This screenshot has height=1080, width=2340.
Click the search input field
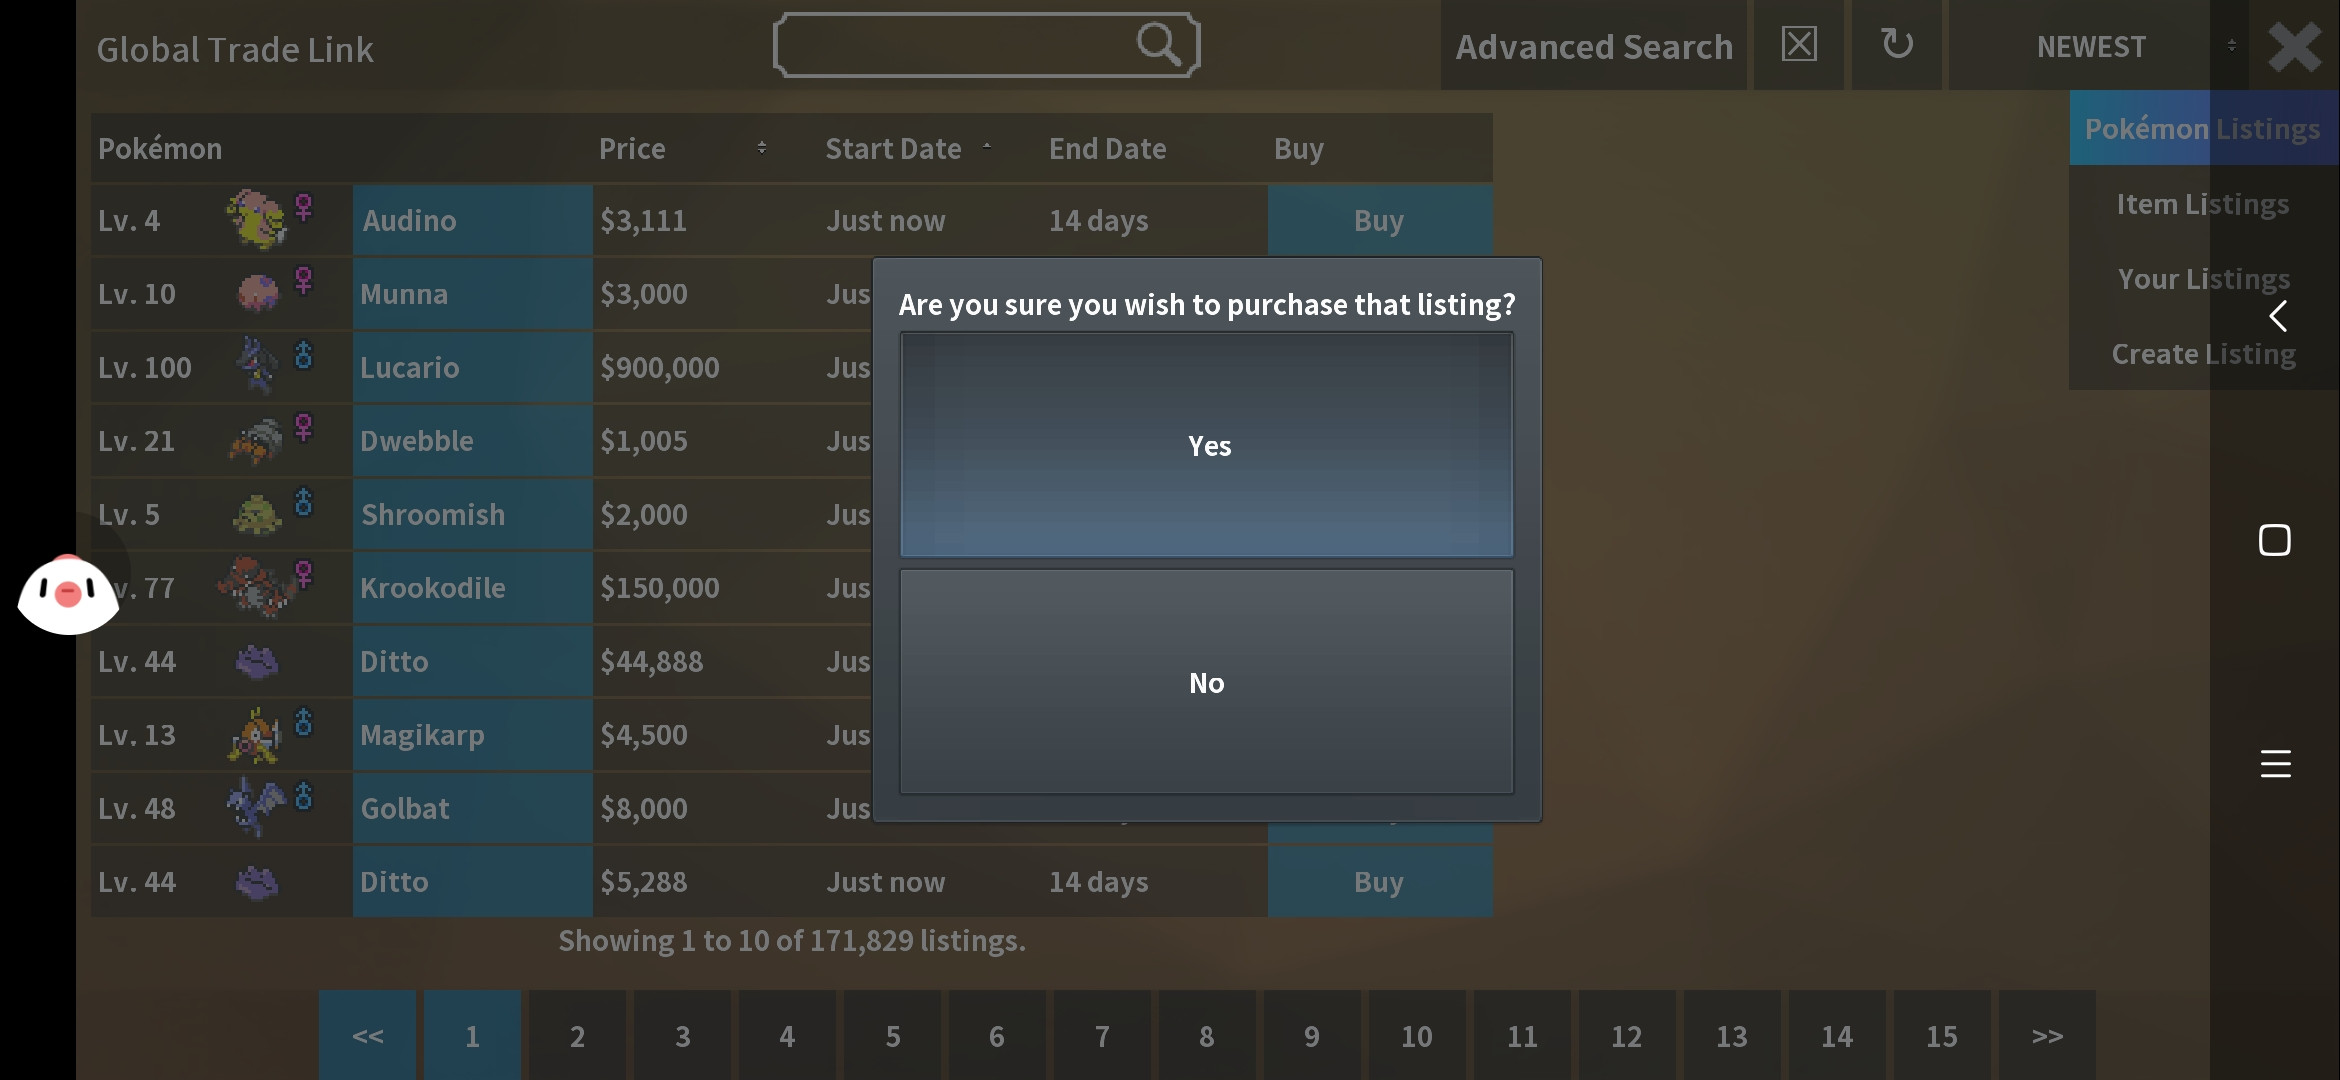coord(985,45)
